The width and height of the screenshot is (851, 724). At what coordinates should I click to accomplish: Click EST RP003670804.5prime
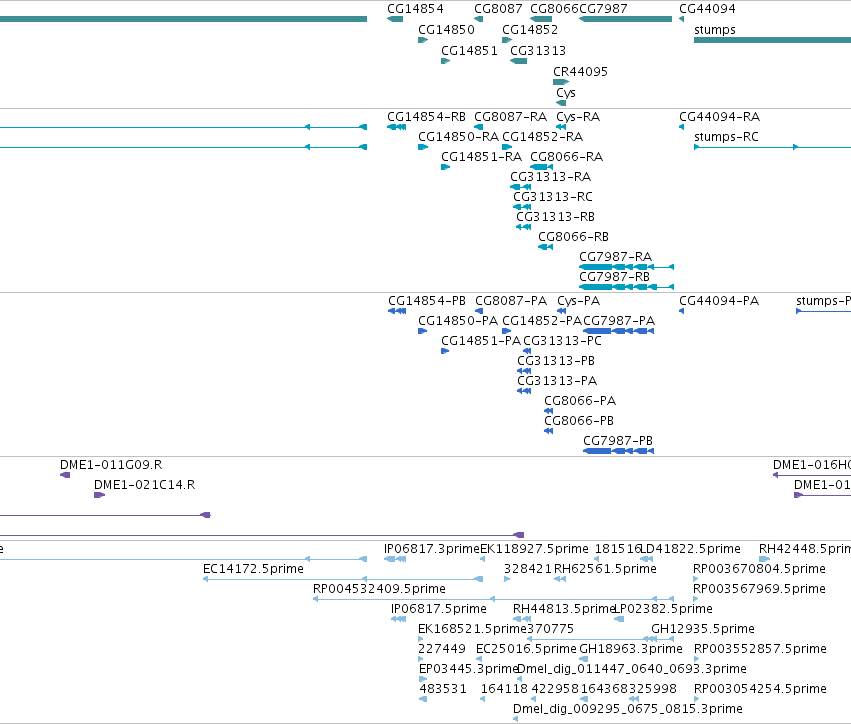click(759, 569)
